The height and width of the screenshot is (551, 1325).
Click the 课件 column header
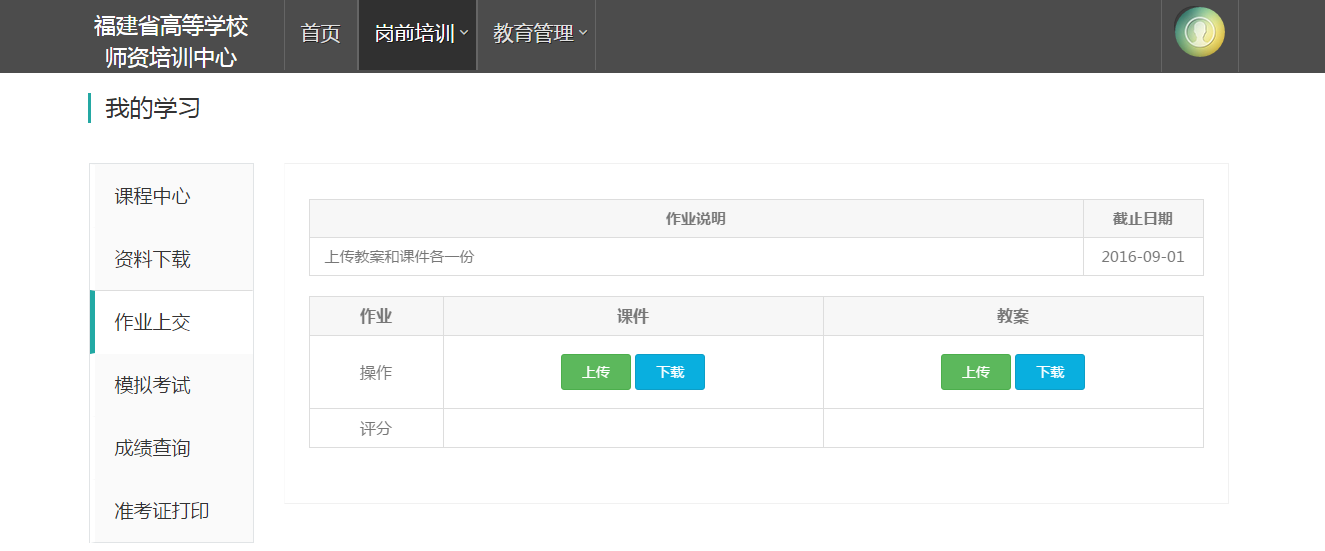point(632,316)
